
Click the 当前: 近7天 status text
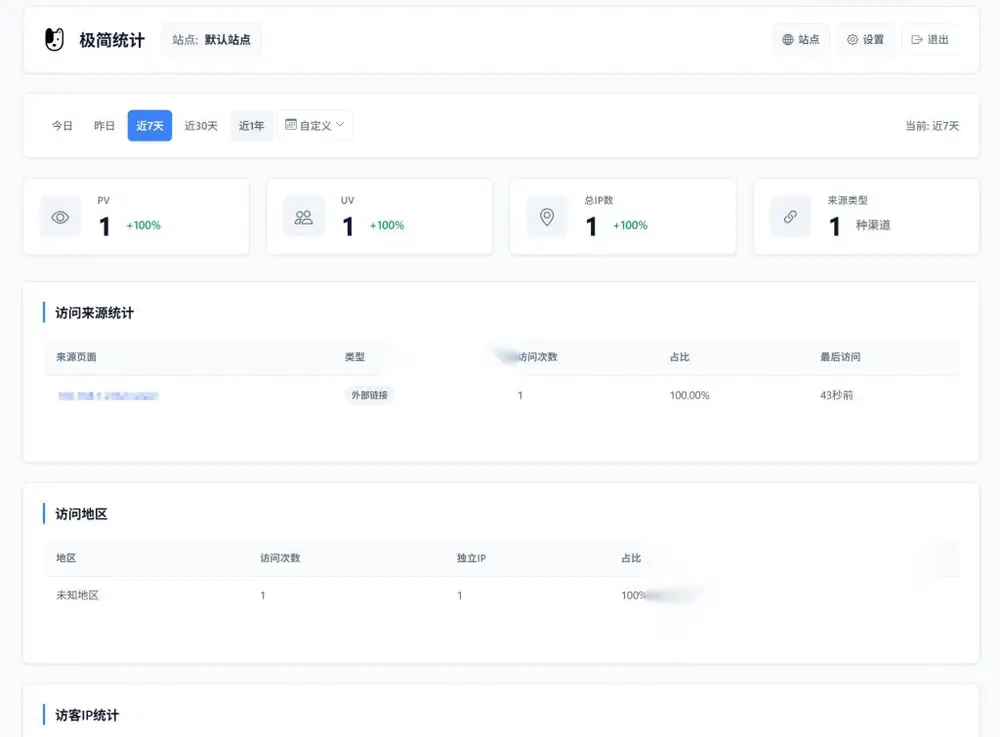(x=932, y=126)
